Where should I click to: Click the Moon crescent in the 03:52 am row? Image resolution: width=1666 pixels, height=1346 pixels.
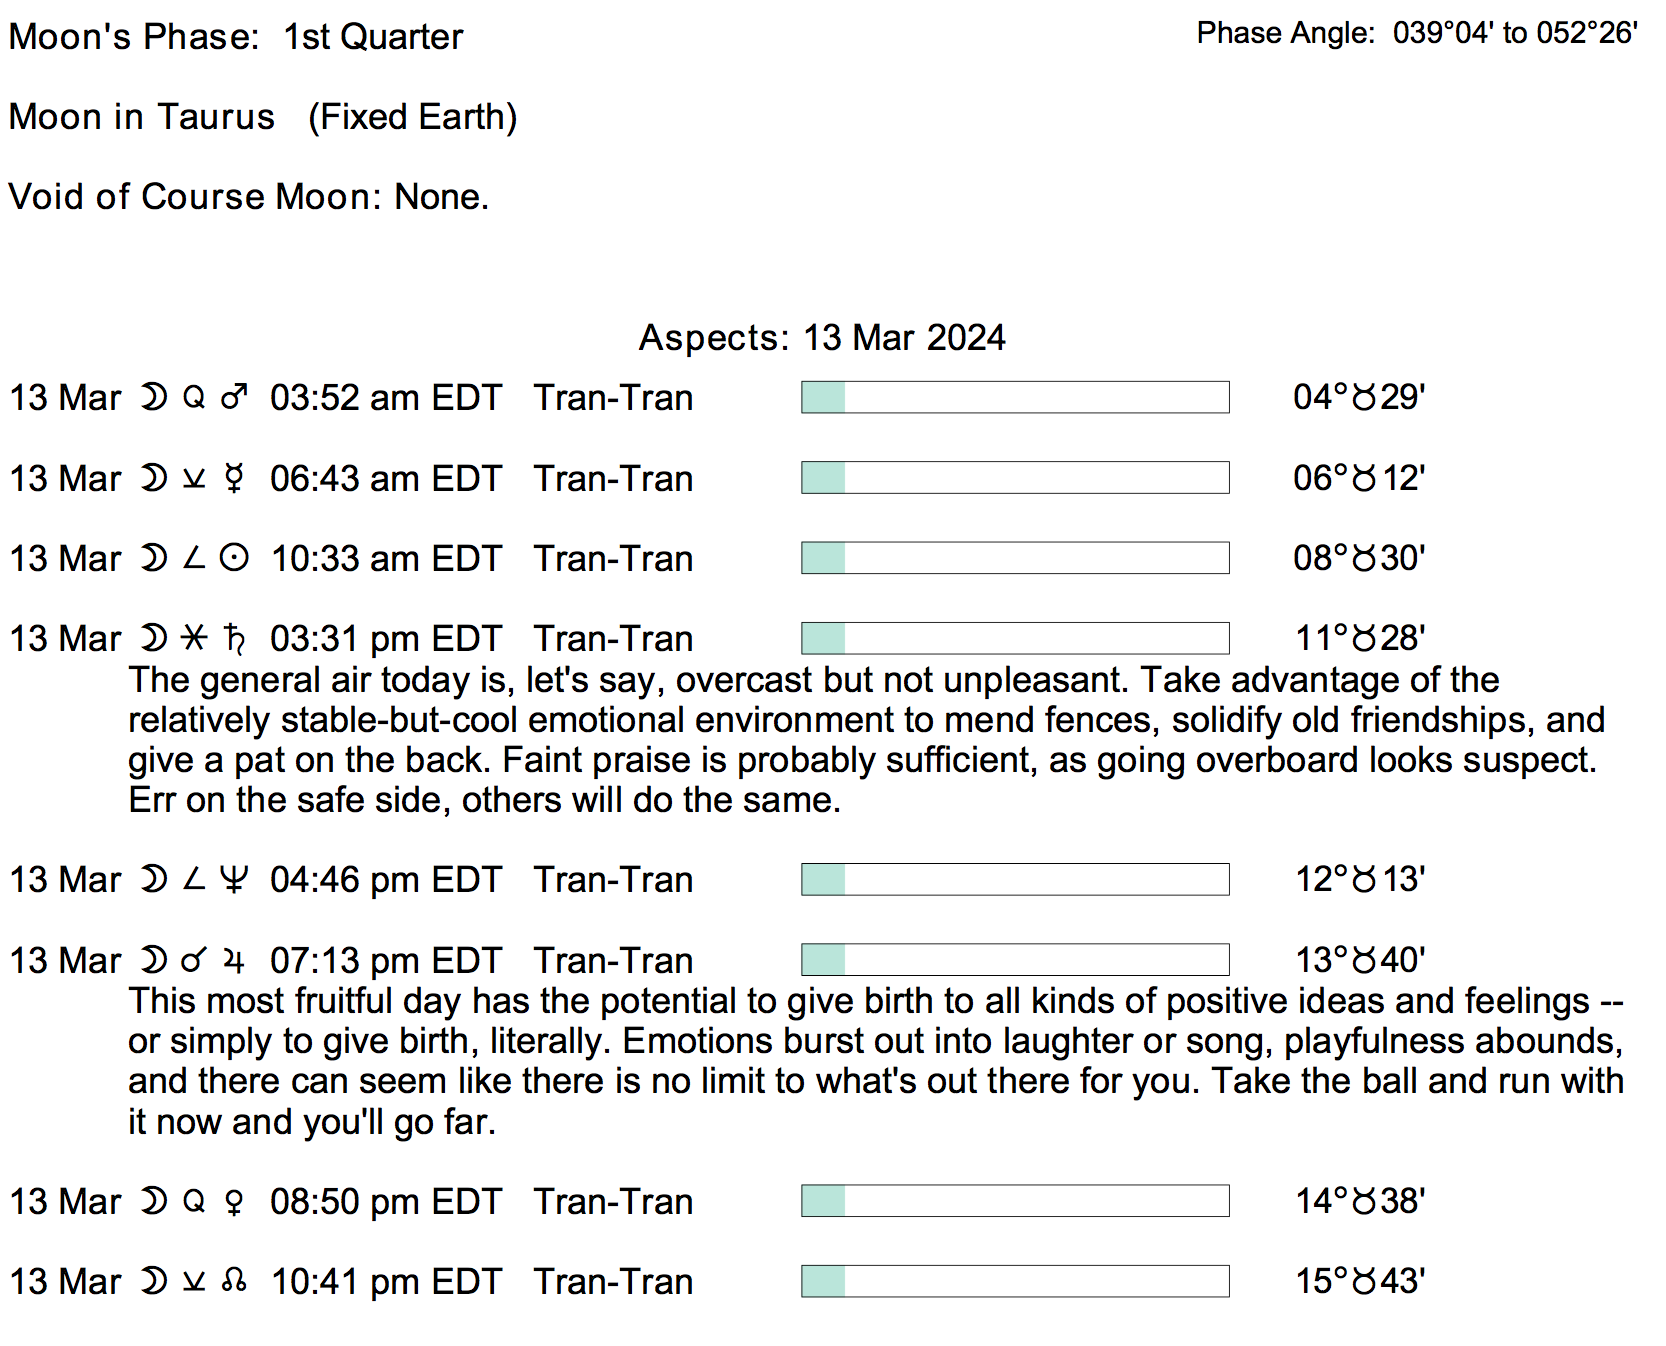point(153,398)
